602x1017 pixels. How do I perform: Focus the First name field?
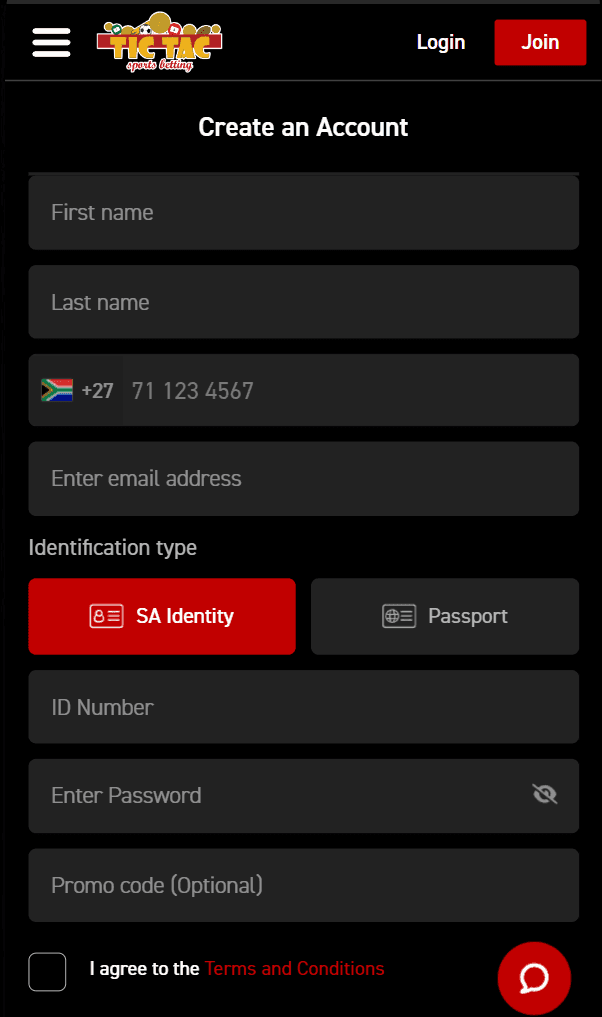click(303, 212)
